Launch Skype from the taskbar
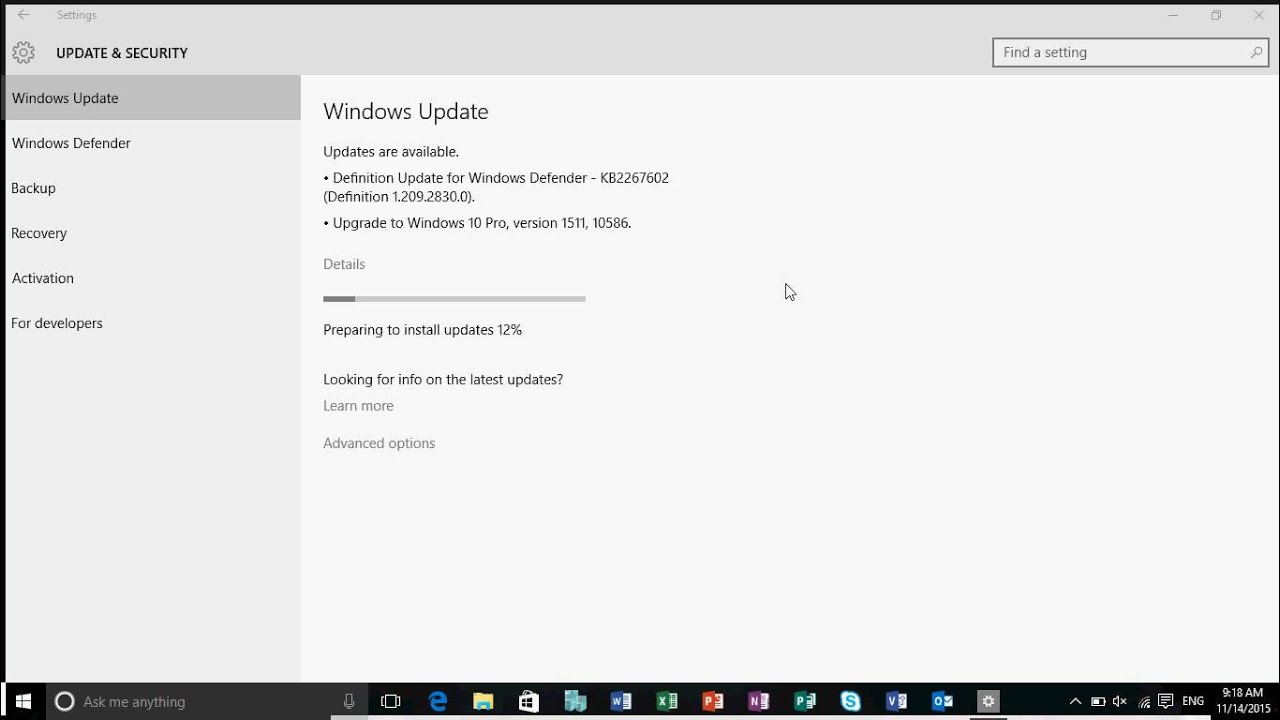This screenshot has width=1280, height=720. tap(851, 702)
